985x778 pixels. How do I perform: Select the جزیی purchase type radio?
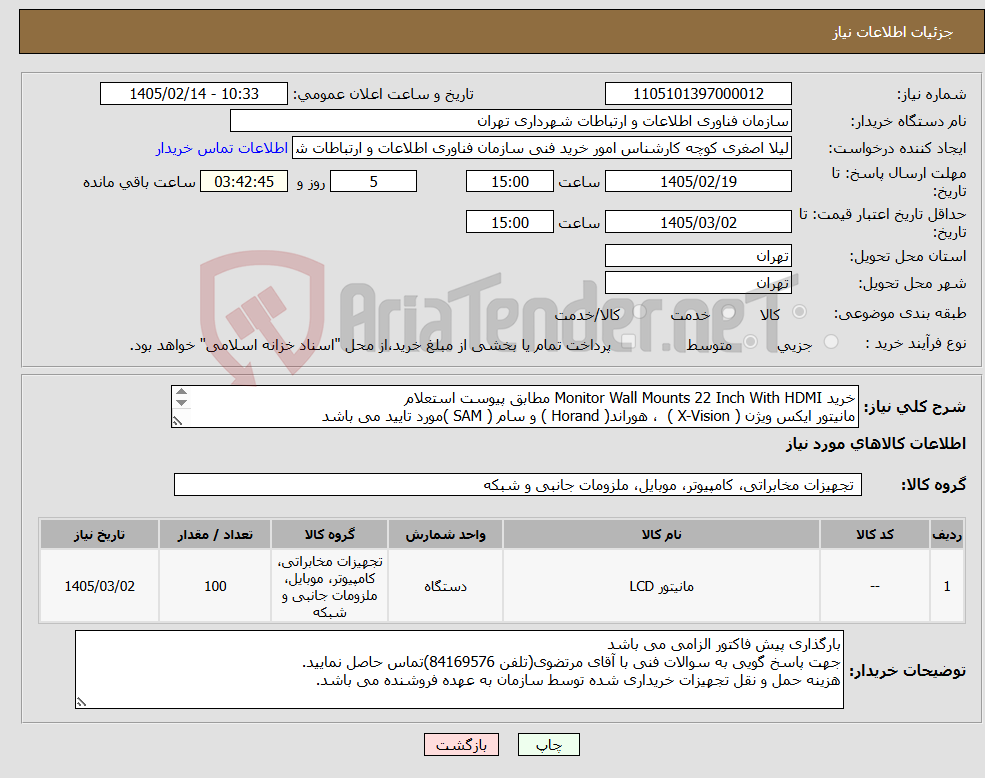click(831, 342)
